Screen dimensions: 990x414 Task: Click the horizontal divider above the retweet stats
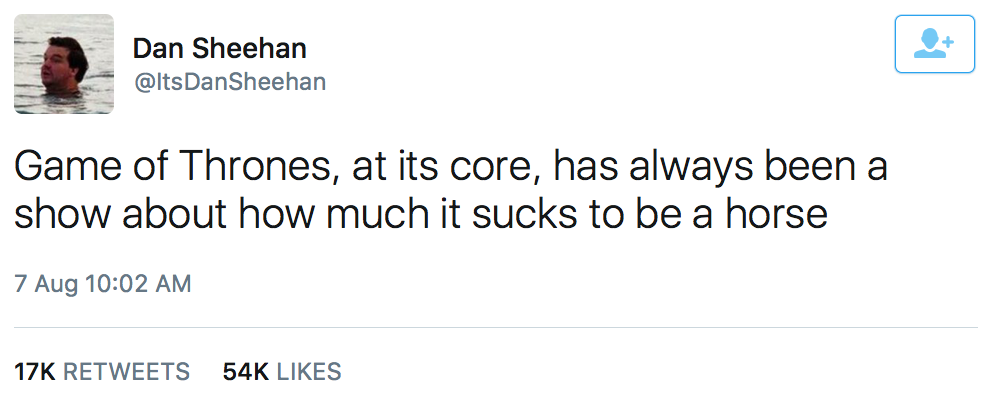pyautogui.click(x=495, y=327)
